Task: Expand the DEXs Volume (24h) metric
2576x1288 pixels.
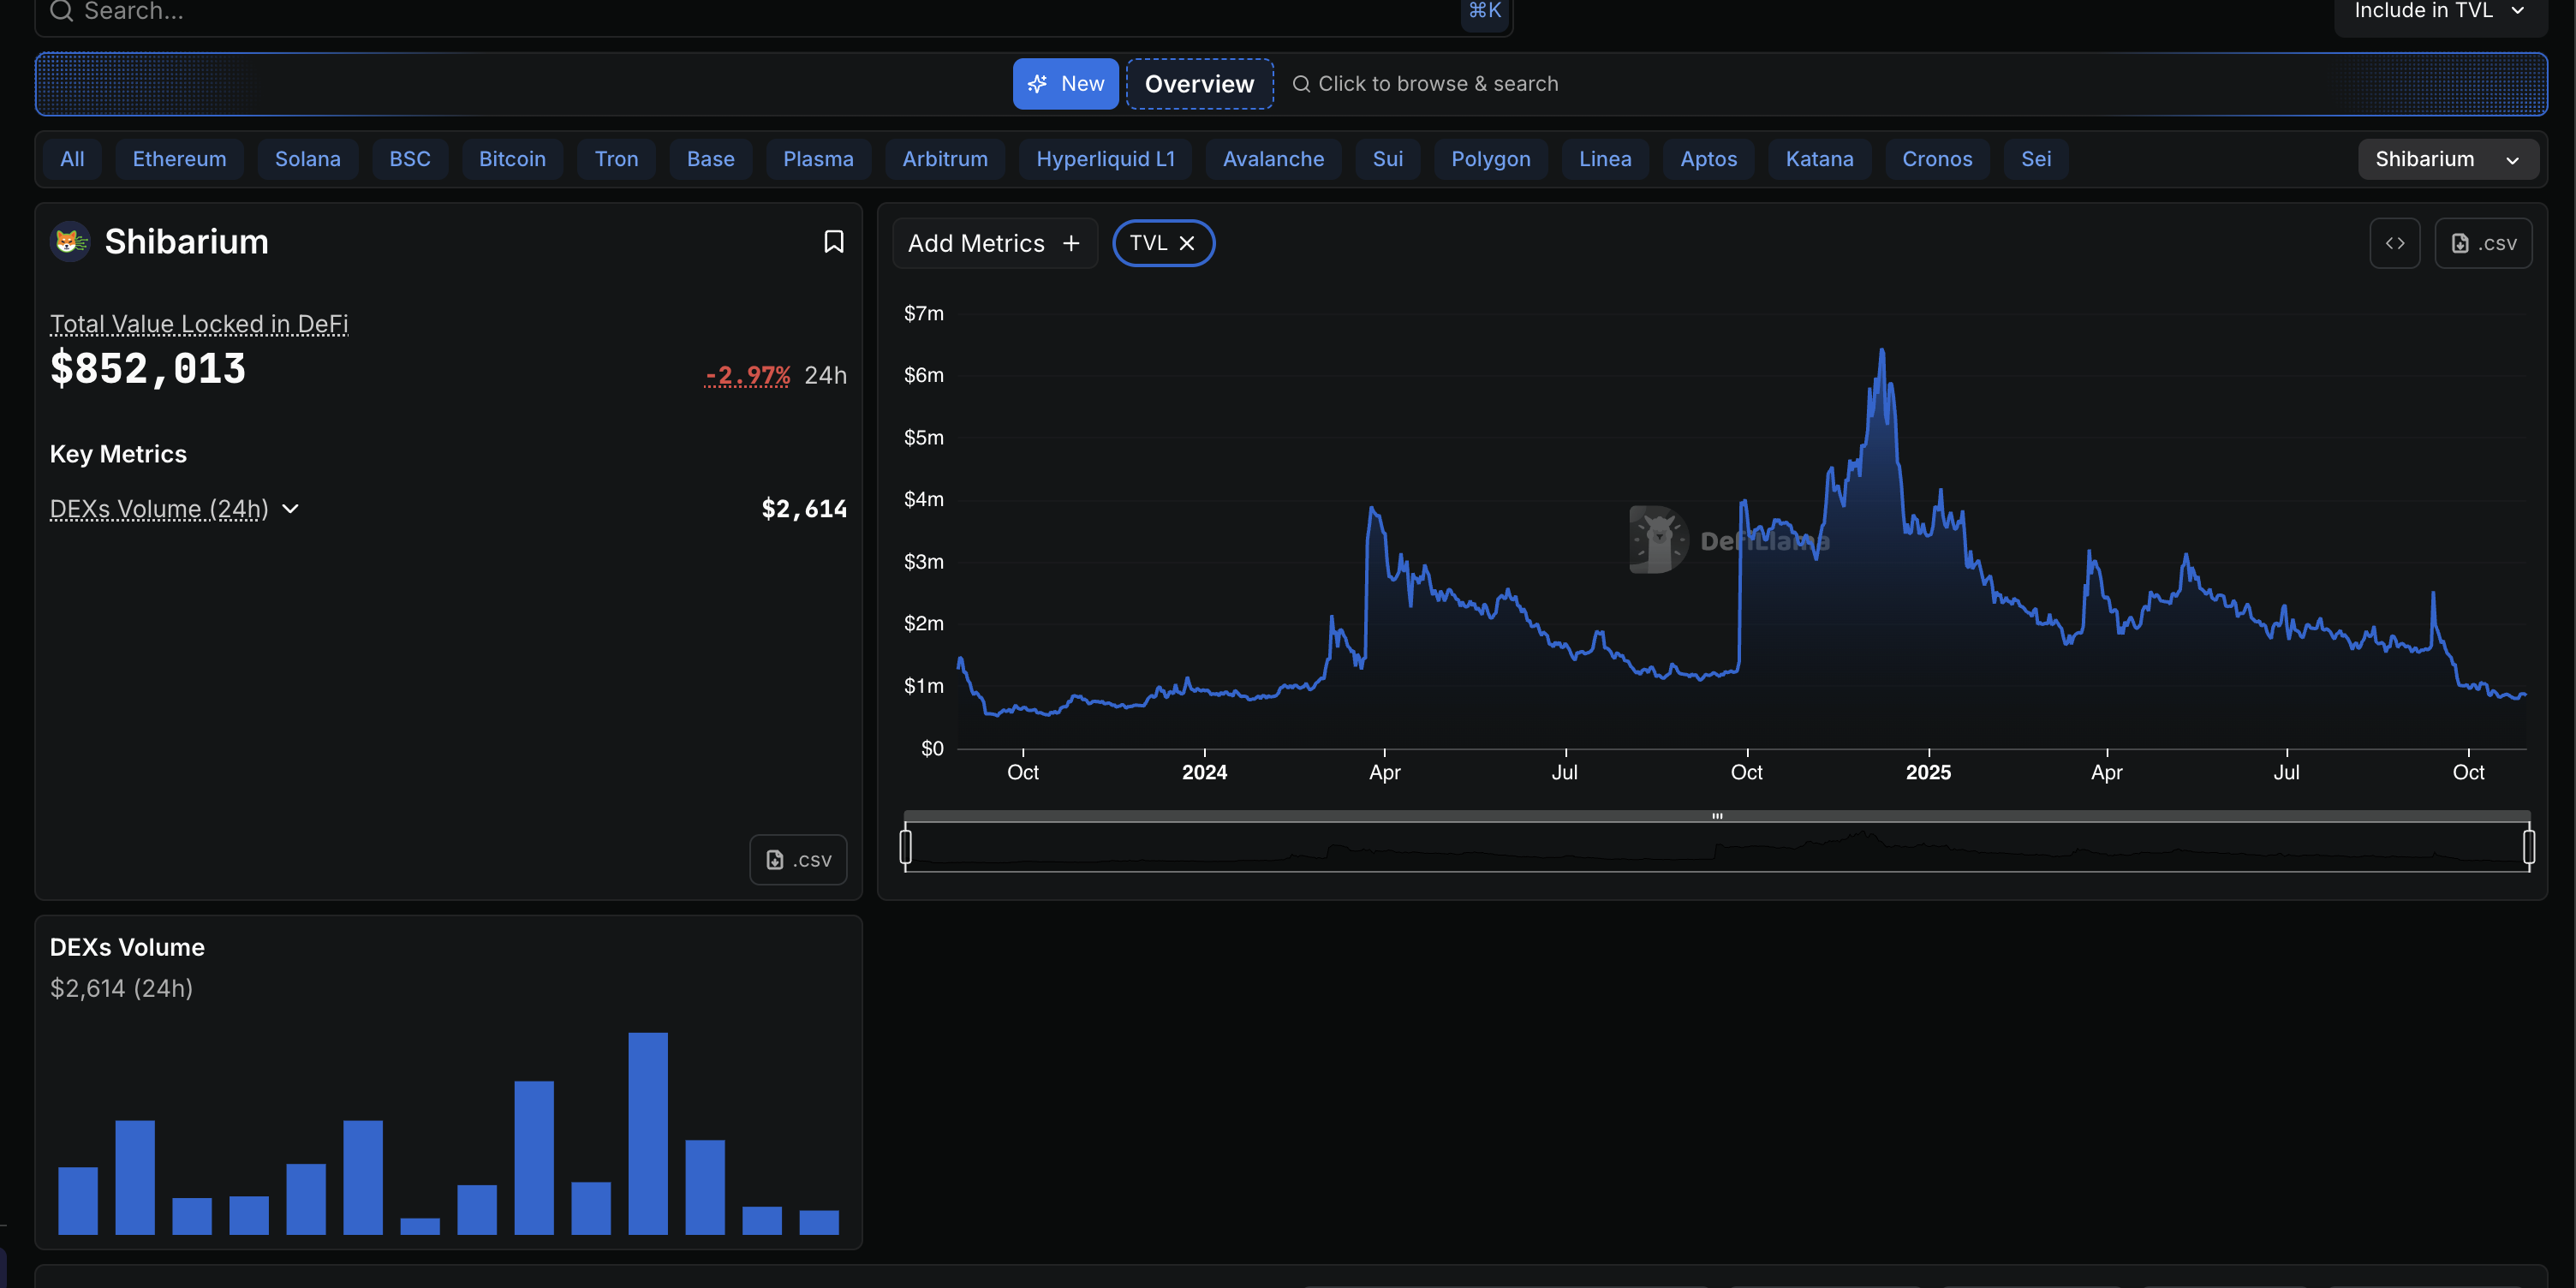Action: click(290, 509)
